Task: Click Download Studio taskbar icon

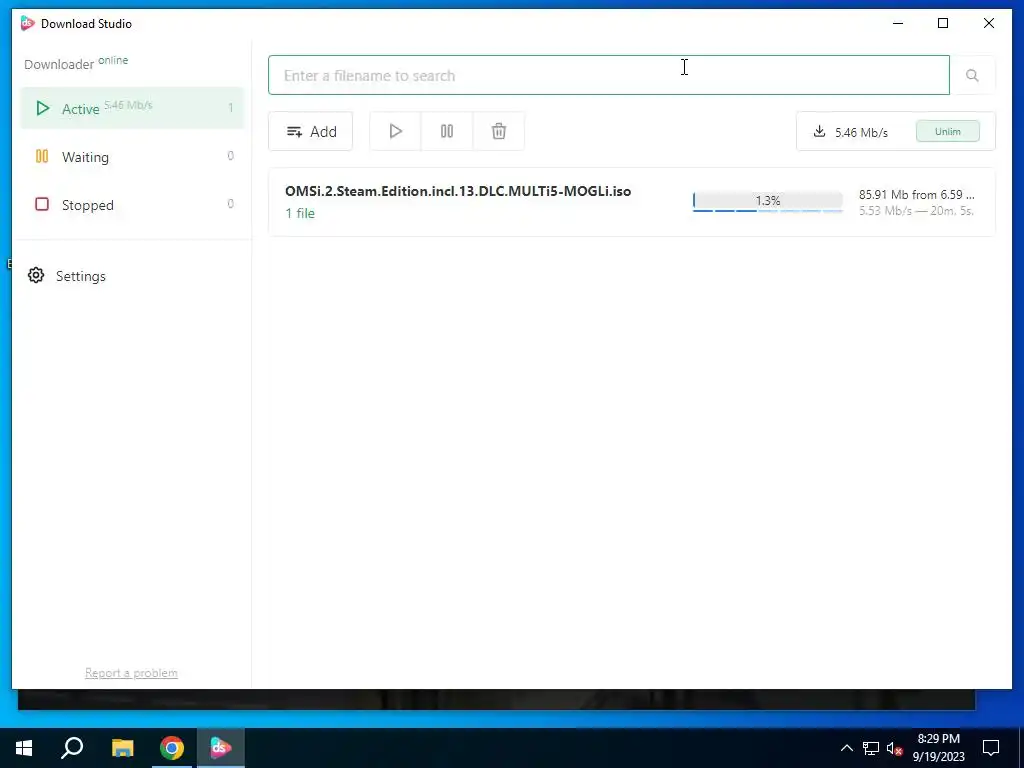Action: tap(221, 748)
